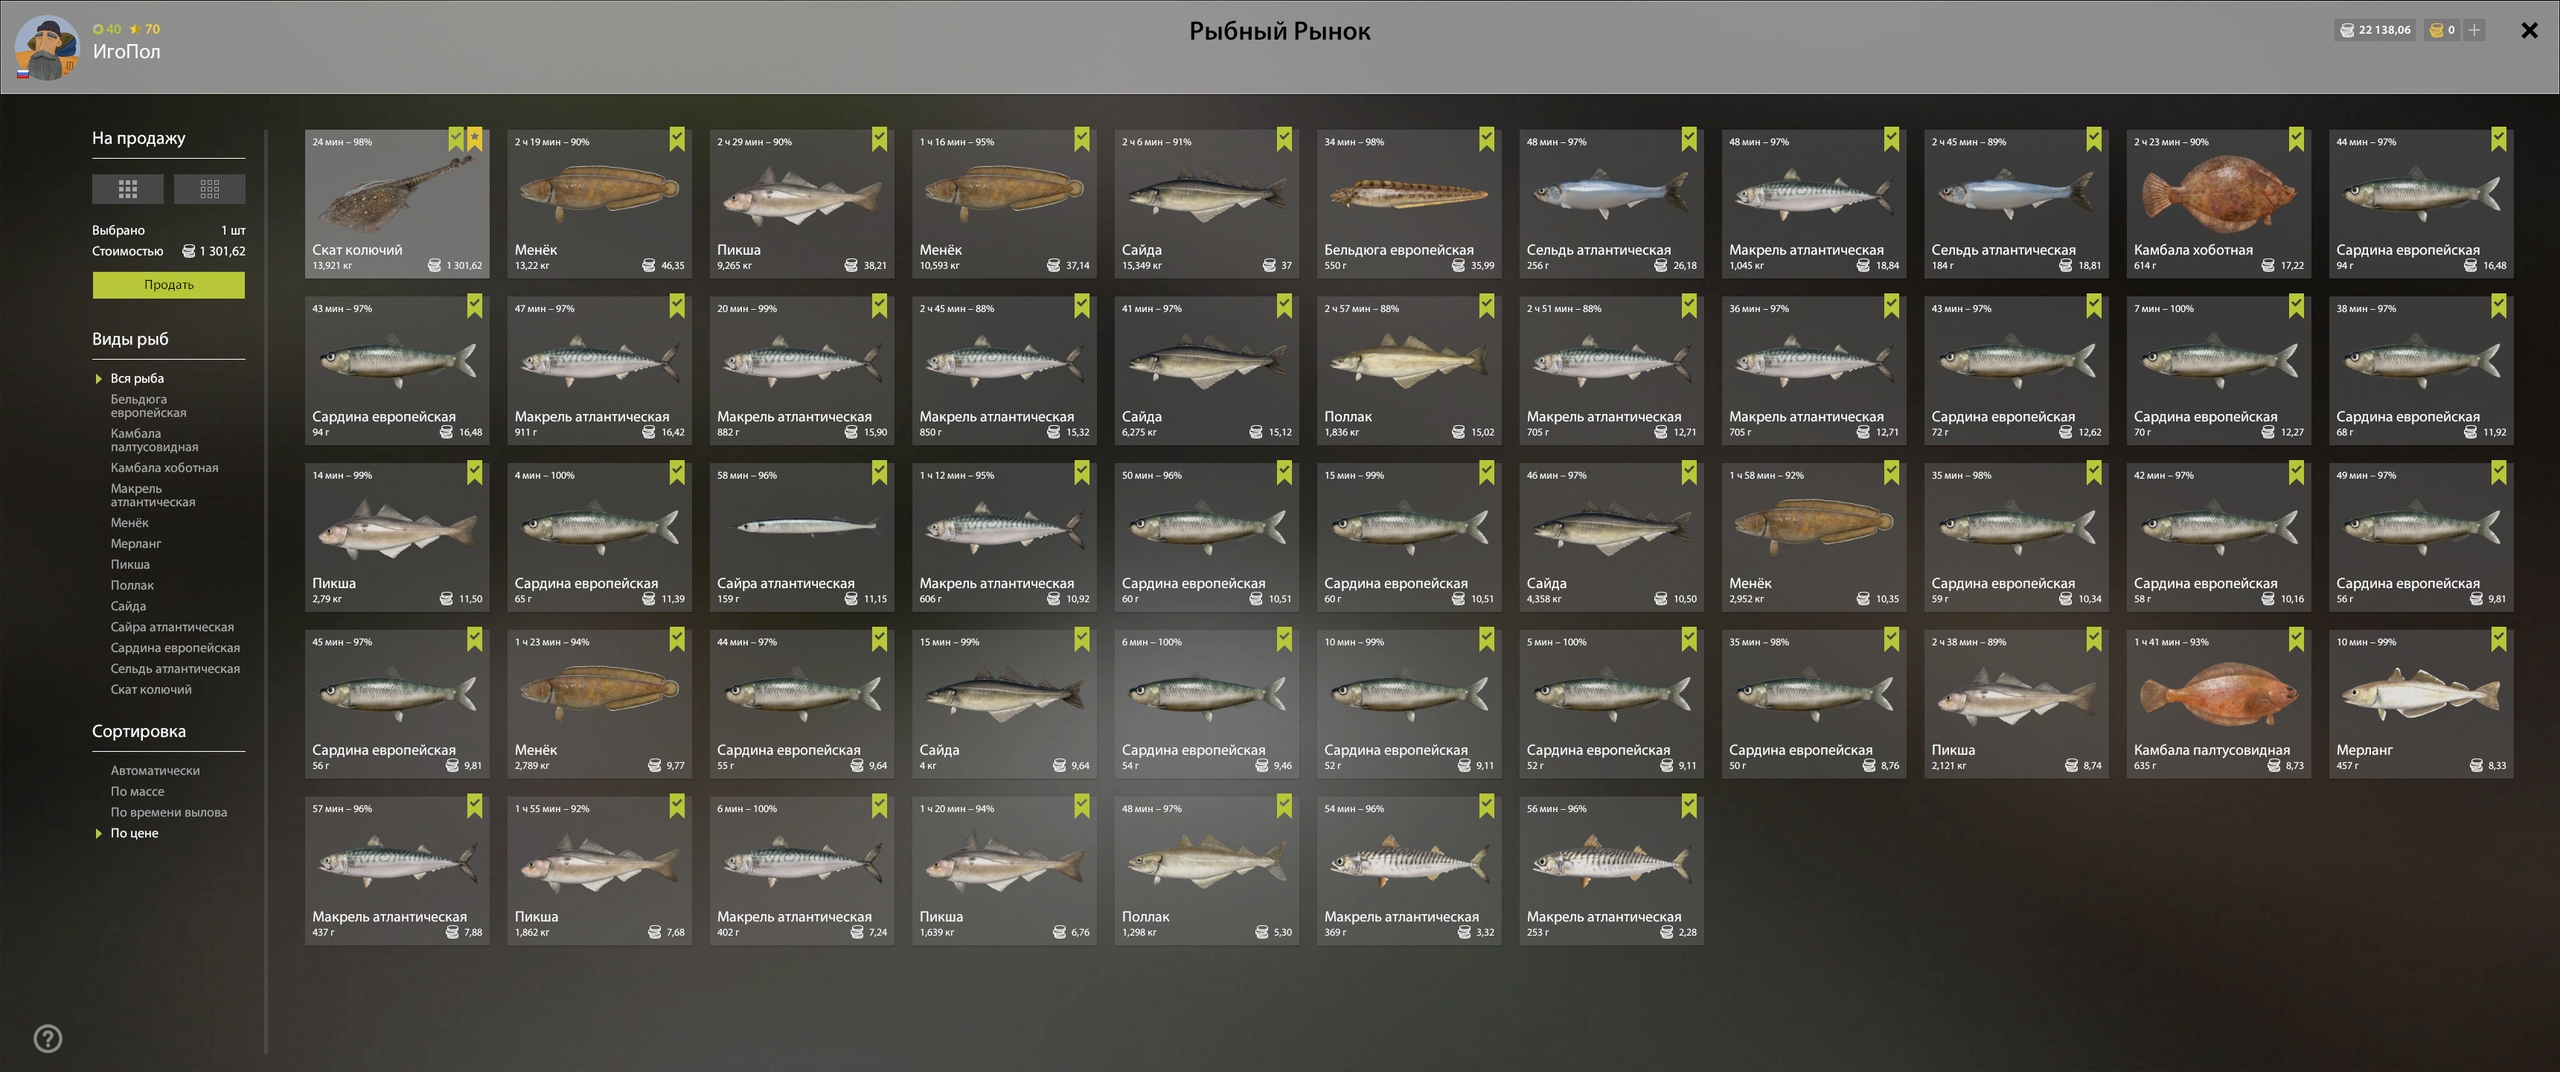Toggle green checkmark on Скат колючий card
Image resolution: width=2560 pixels, height=1072 pixels.
pyautogui.click(x=456, y=139)
